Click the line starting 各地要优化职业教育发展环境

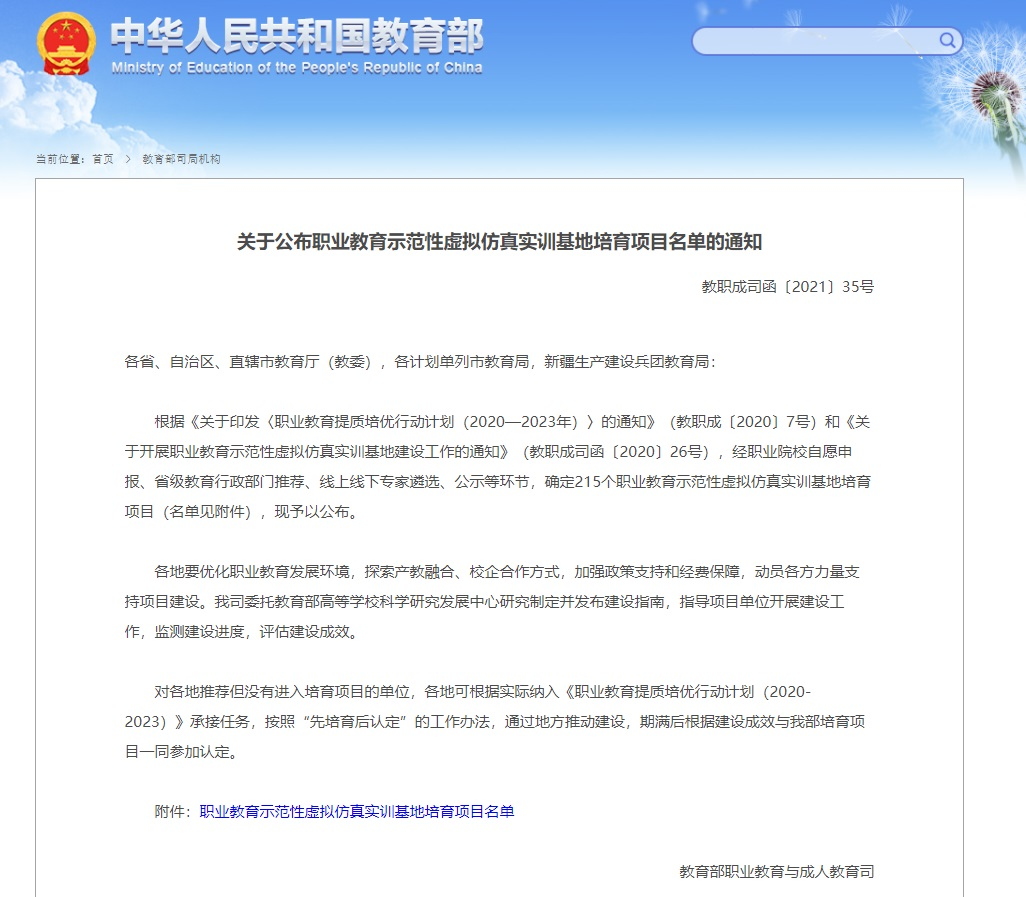pyautogui.click(x=507, y=572)
